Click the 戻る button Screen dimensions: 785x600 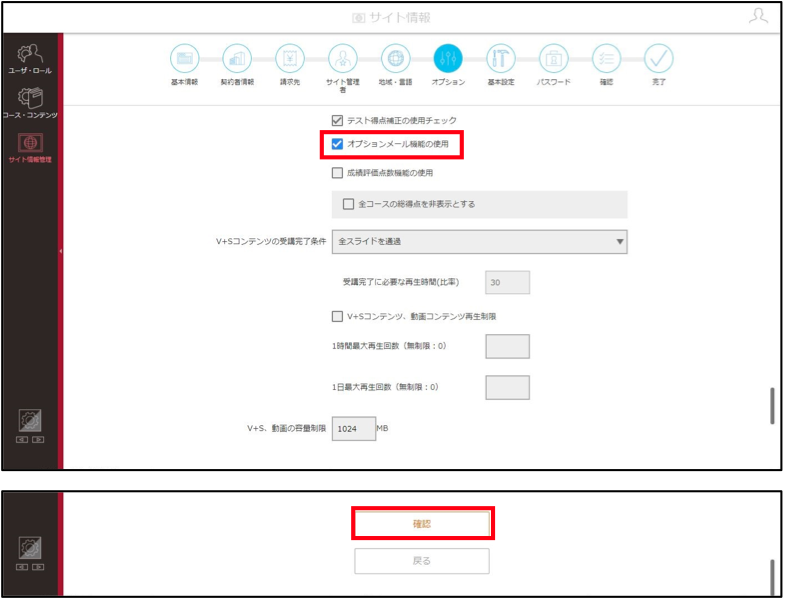click(x=422, y=561)
